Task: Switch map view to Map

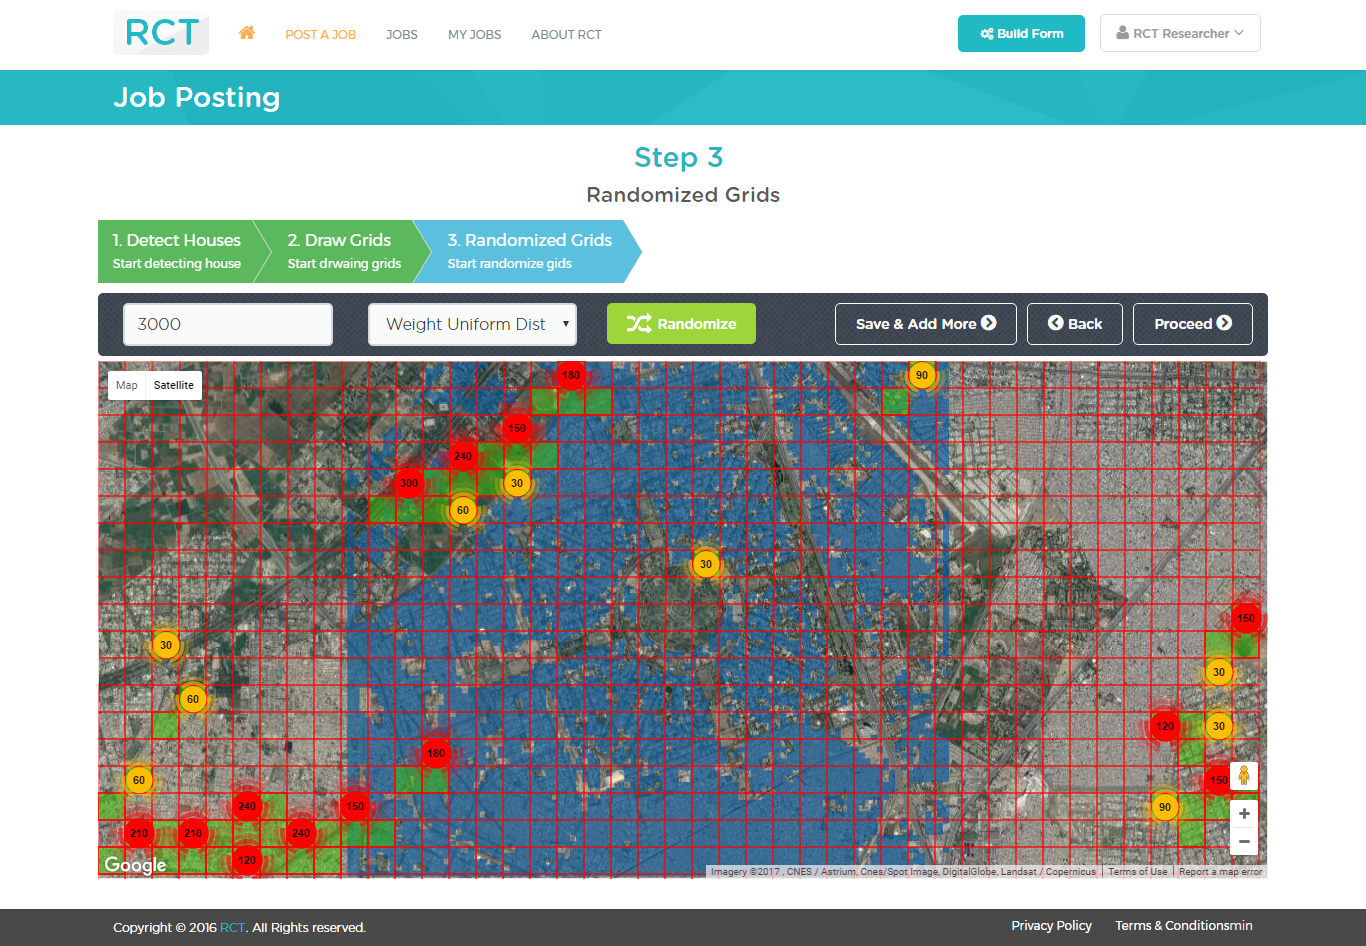Action: (x=127, y=385)
